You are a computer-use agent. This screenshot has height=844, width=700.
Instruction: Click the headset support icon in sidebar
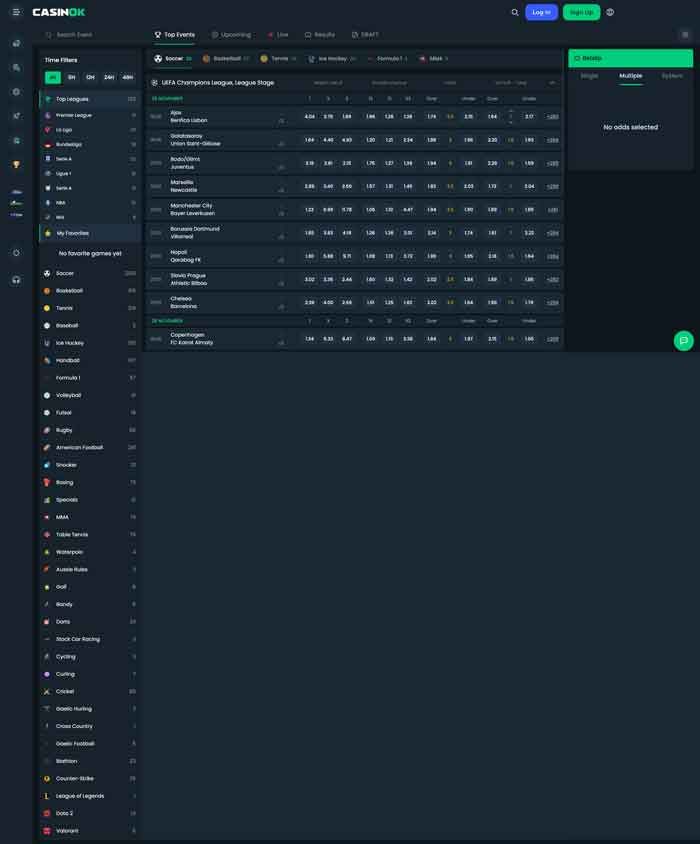point(16,280)
